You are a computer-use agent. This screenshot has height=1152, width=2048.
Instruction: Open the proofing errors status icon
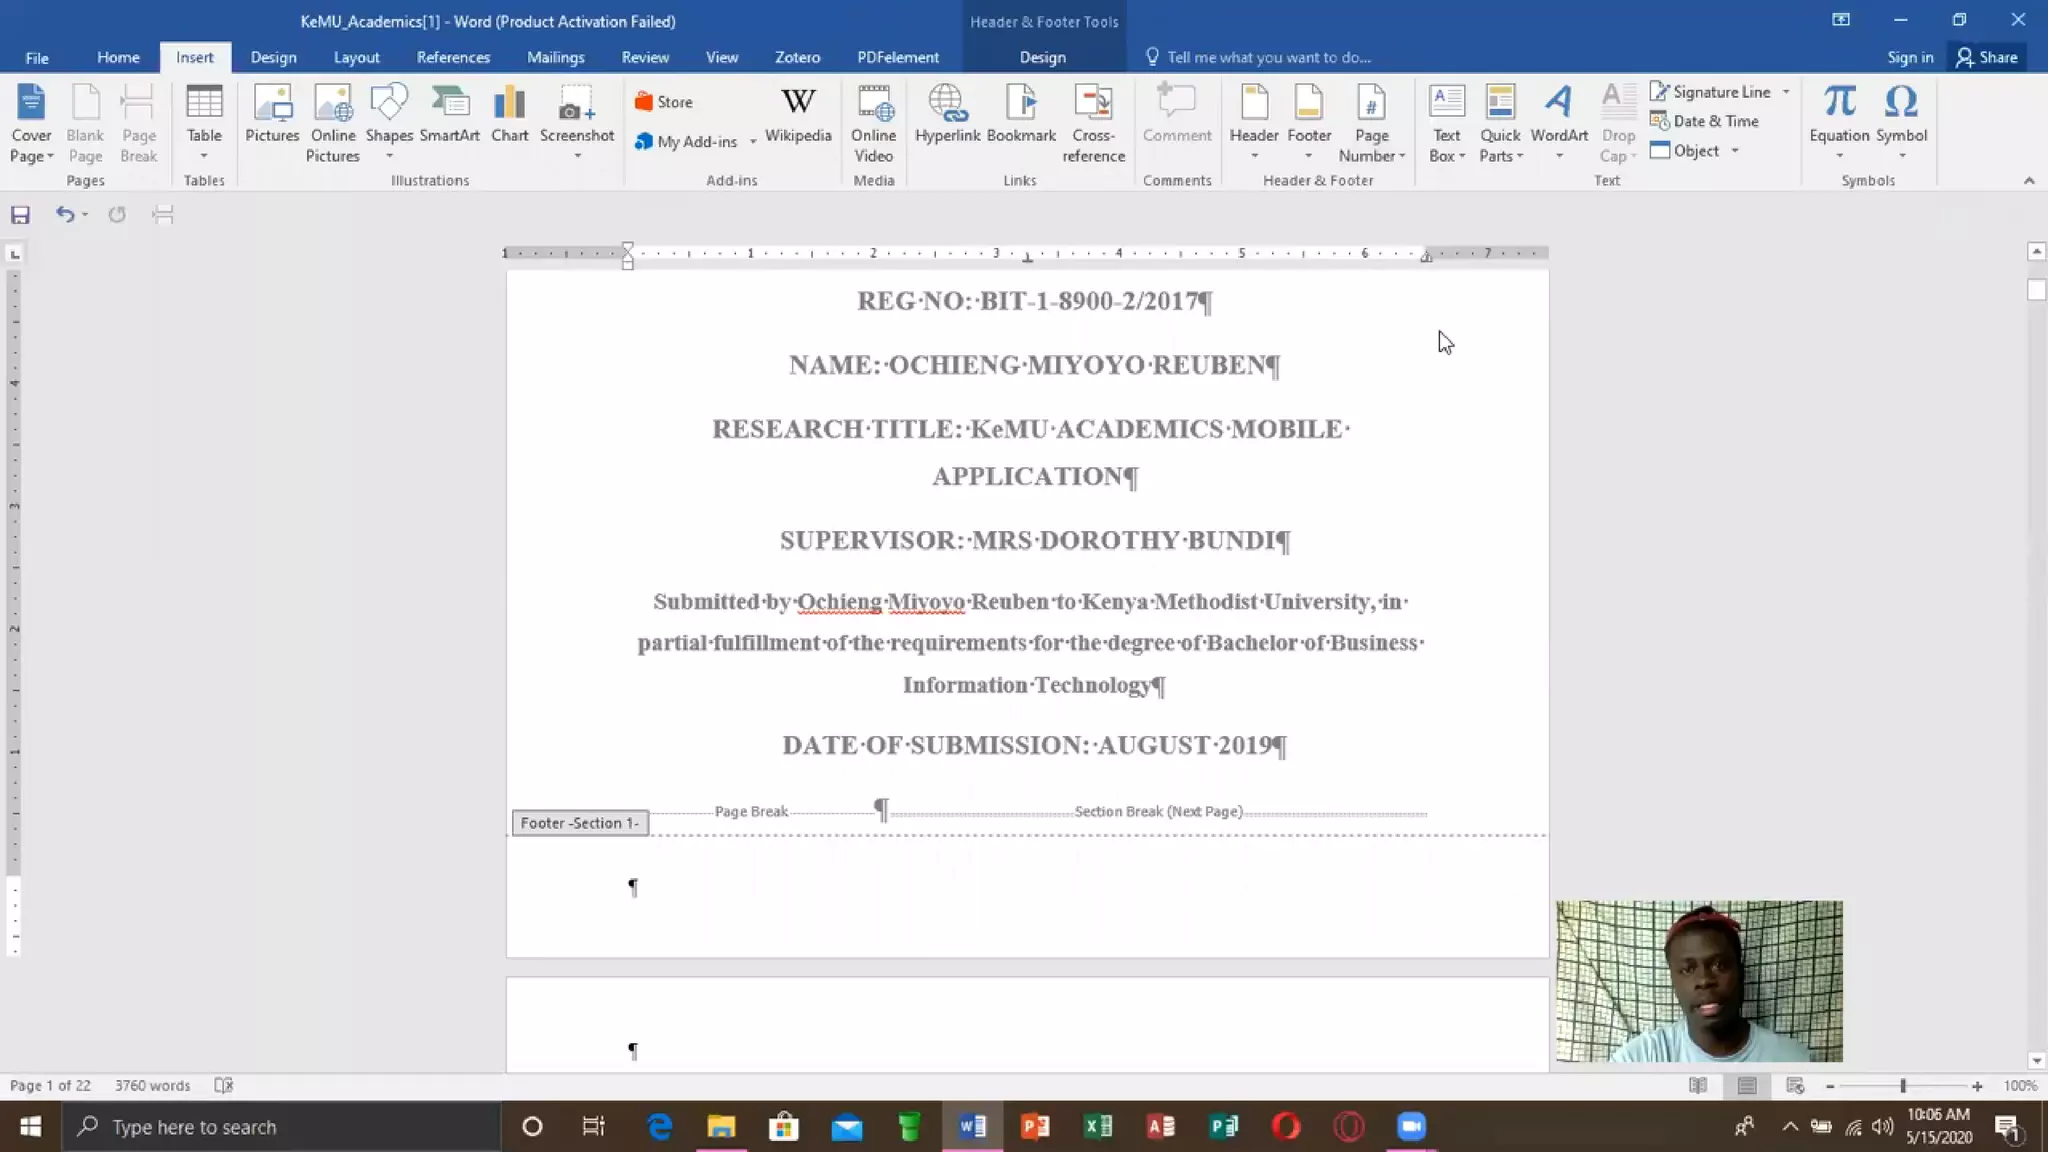[x=224, y=1086]
